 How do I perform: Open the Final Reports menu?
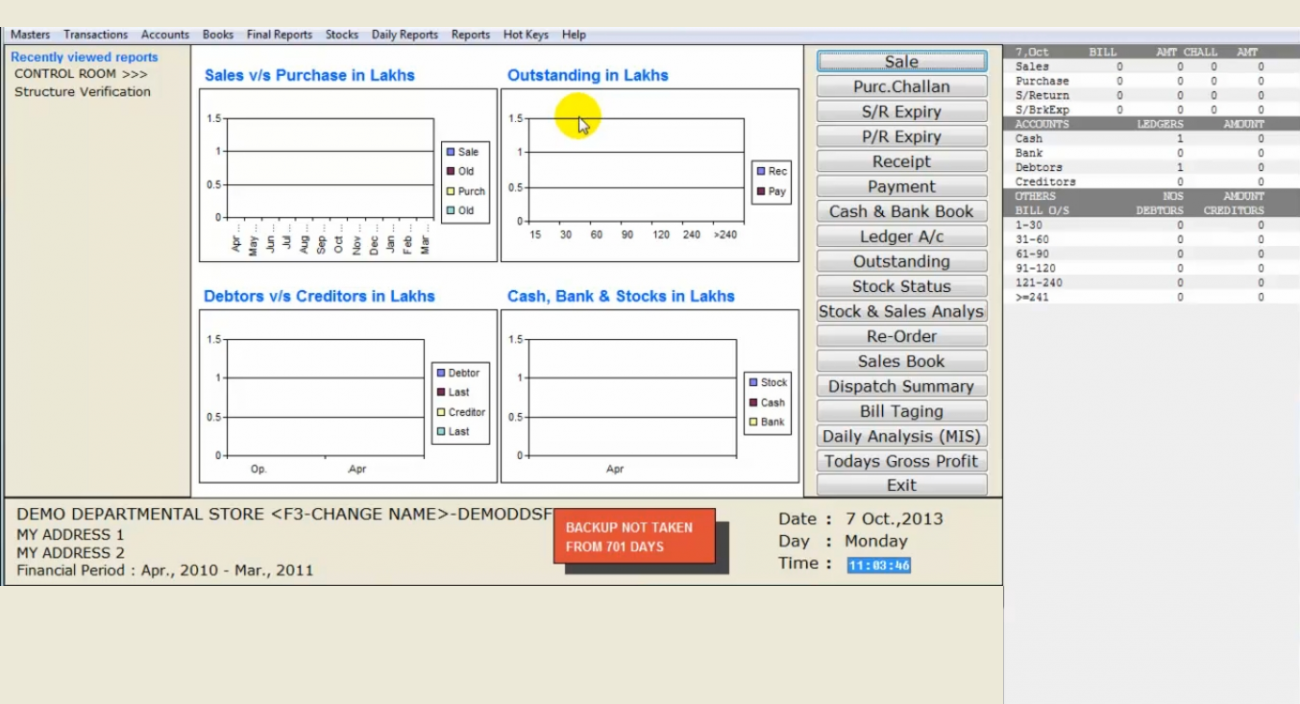click(279, 34)
